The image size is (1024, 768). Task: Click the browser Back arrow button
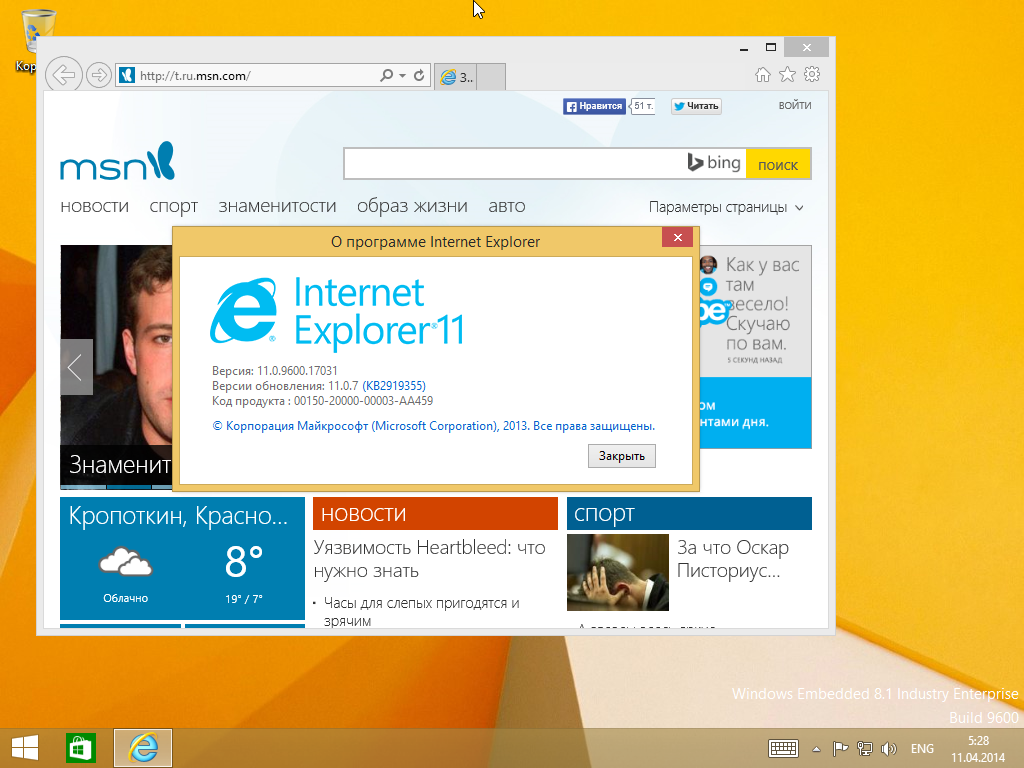(x=63, y=75)
